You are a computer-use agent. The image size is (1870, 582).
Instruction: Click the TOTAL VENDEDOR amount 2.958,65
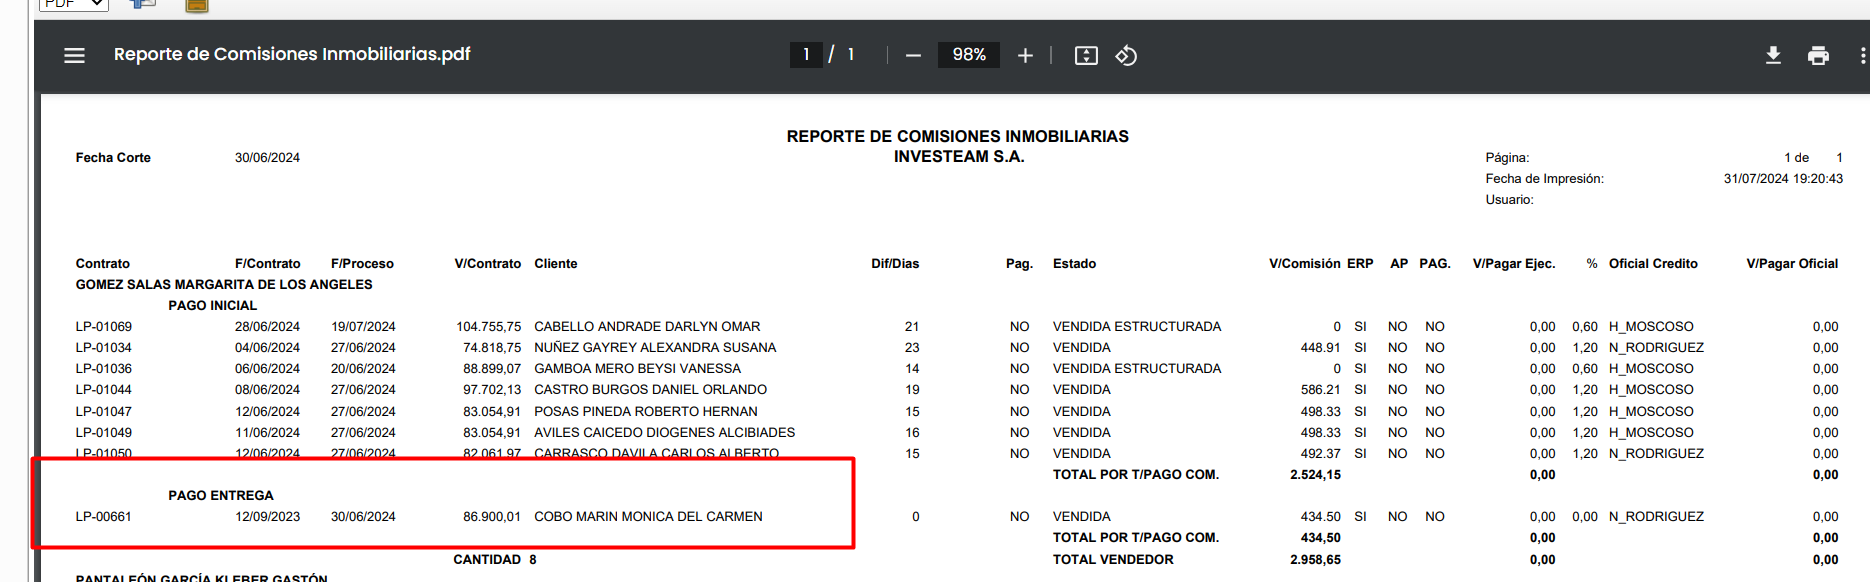[x=1315, y=560]
